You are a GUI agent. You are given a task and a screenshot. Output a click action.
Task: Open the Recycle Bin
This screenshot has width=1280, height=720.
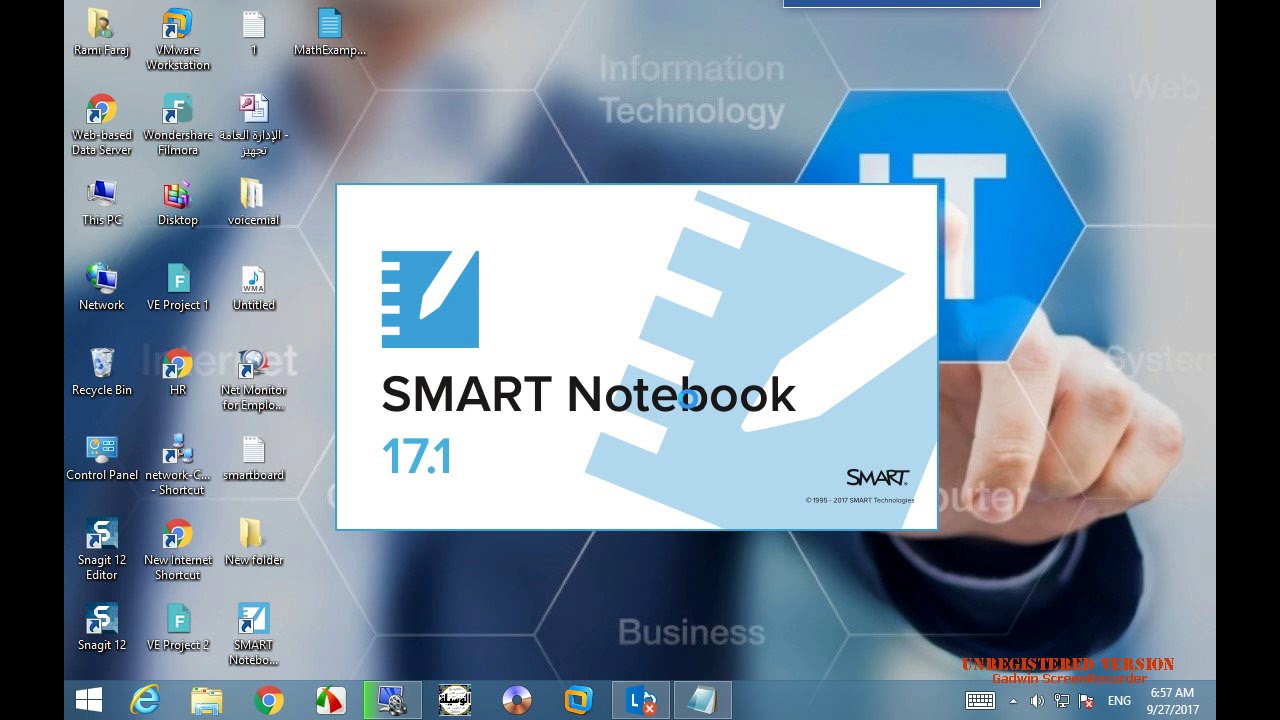tap(101, 373)
